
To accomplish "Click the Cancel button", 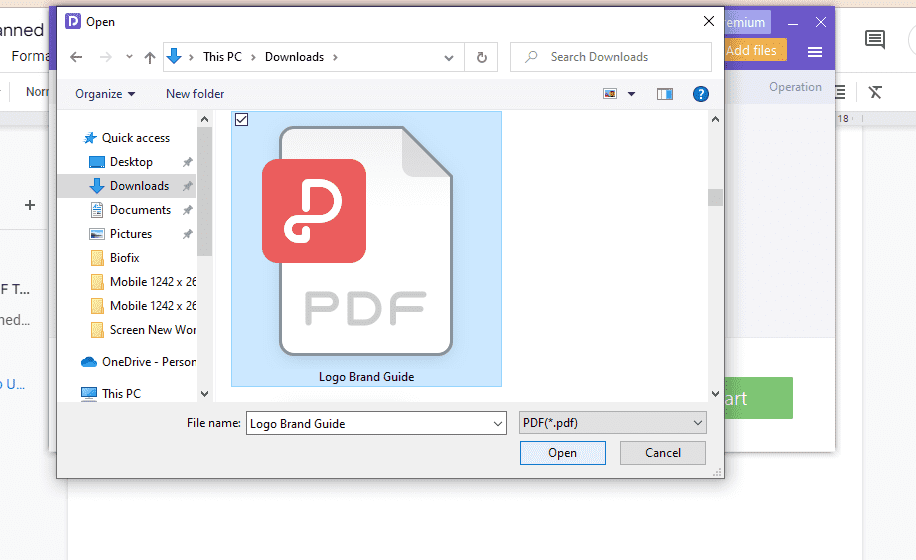I will click(662, 453).
